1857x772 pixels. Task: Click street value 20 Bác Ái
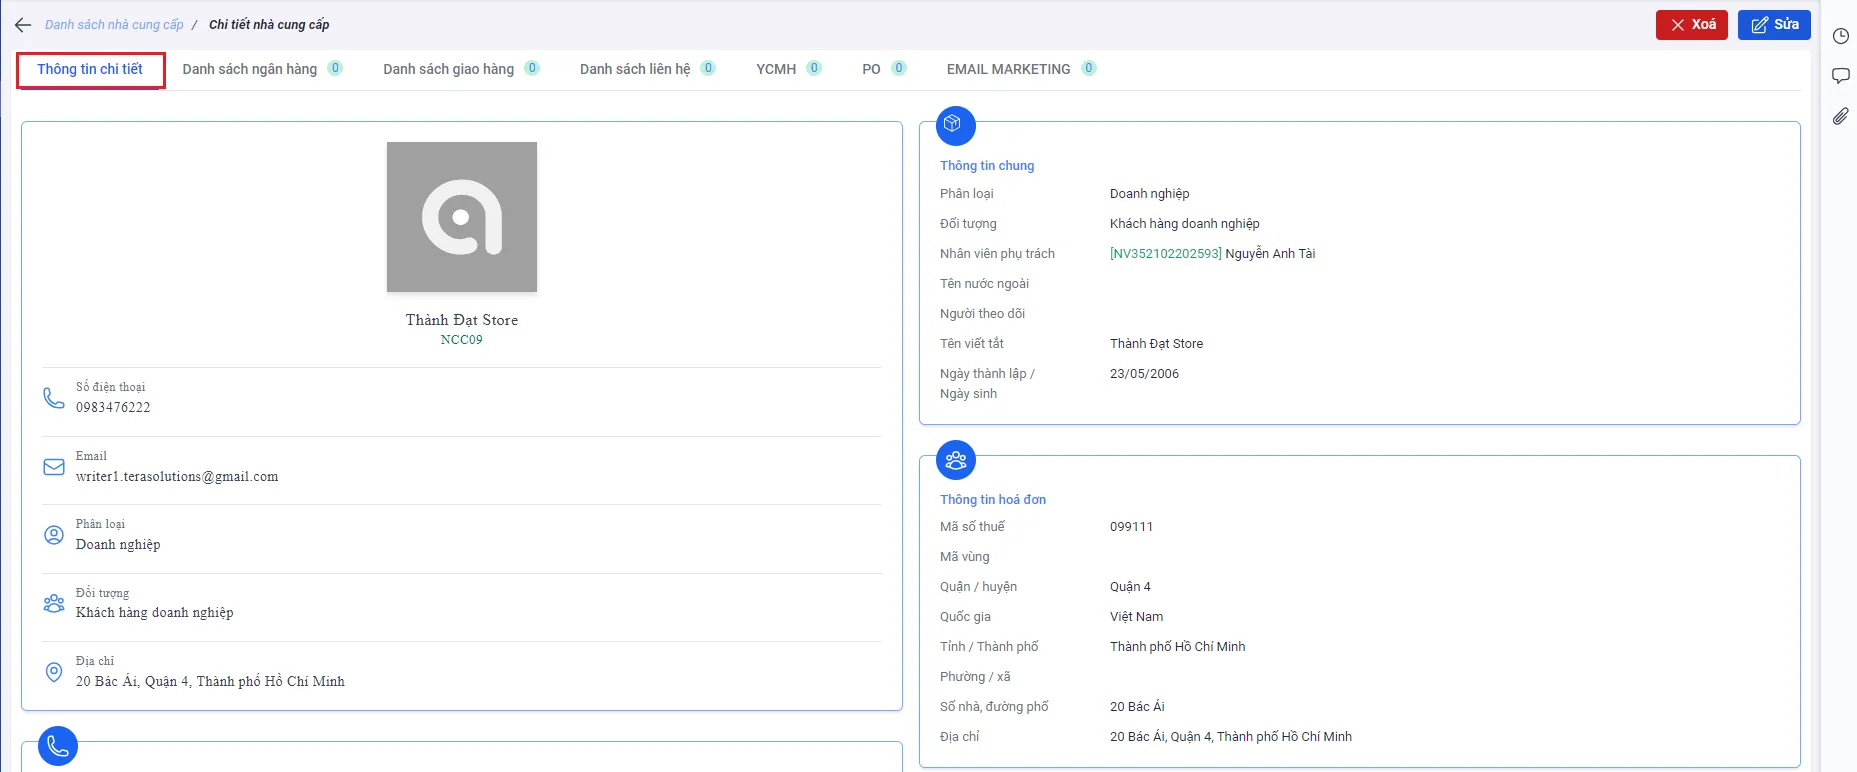click(x=1137, y=707)
